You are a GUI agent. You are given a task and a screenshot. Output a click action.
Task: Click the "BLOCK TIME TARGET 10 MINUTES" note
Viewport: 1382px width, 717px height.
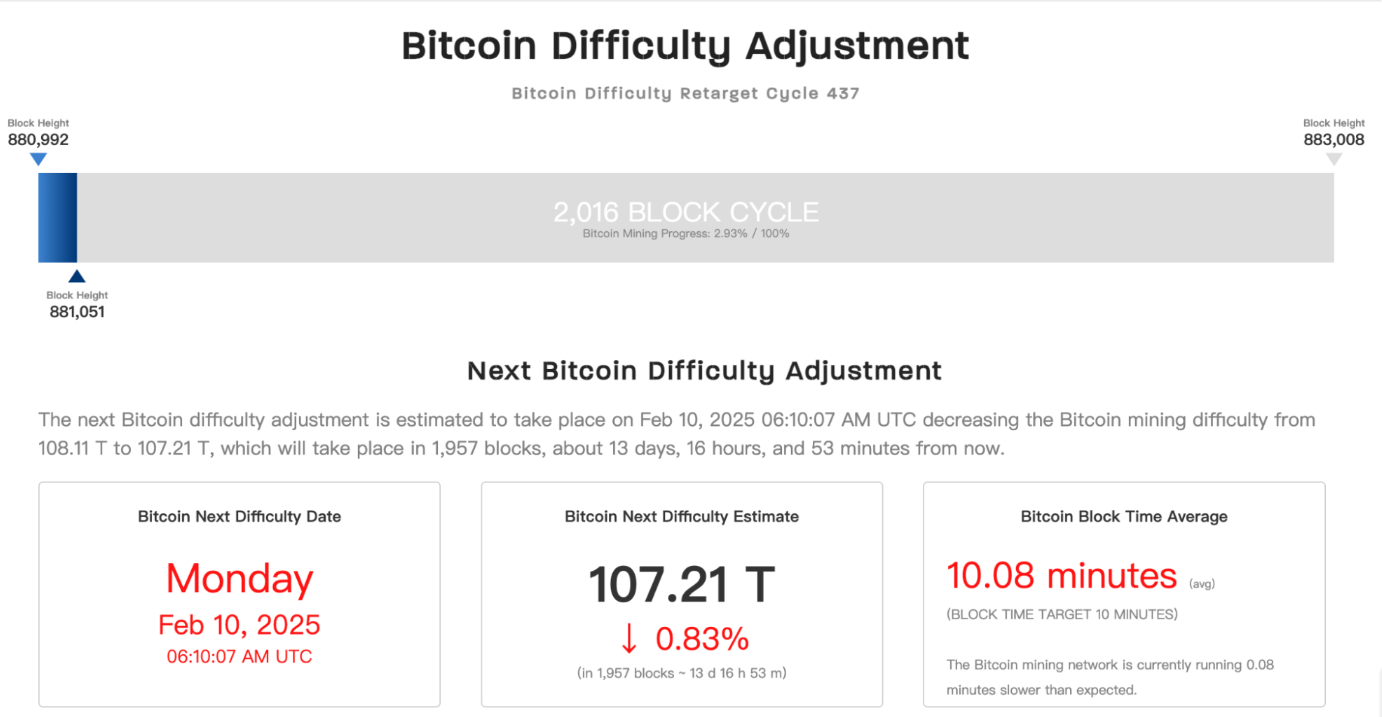click(1061, 614)
